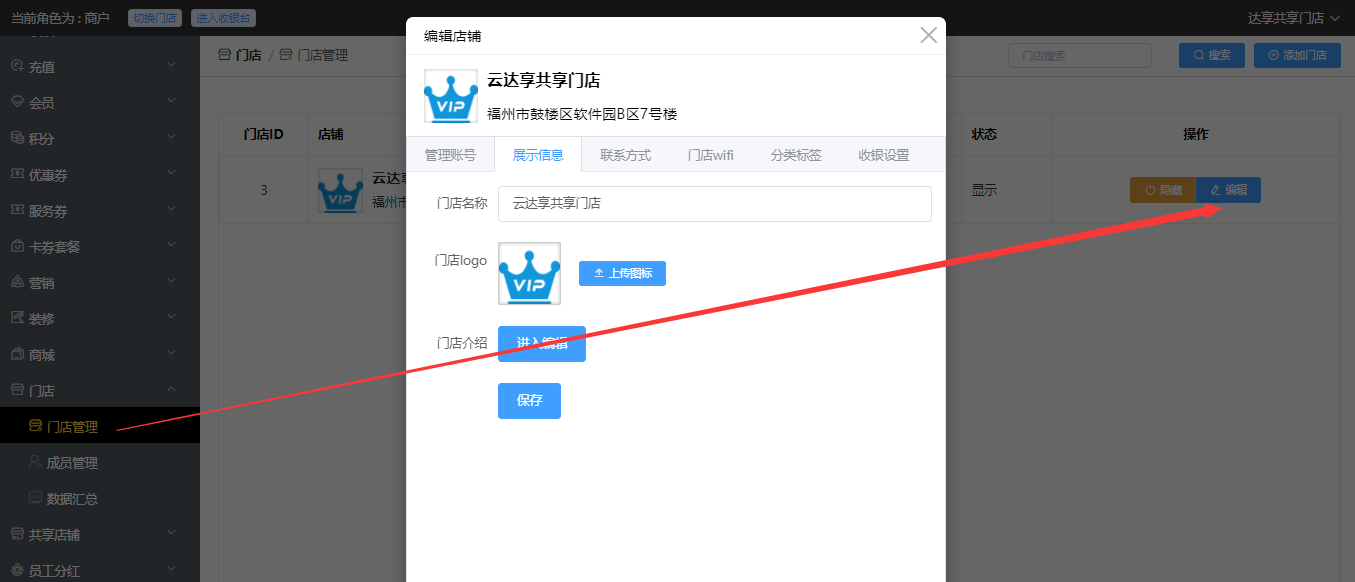Click the 卡券套餐 sidebar icon
The height and width of the screenshot is (582, 1355).
tap(16, 246)
